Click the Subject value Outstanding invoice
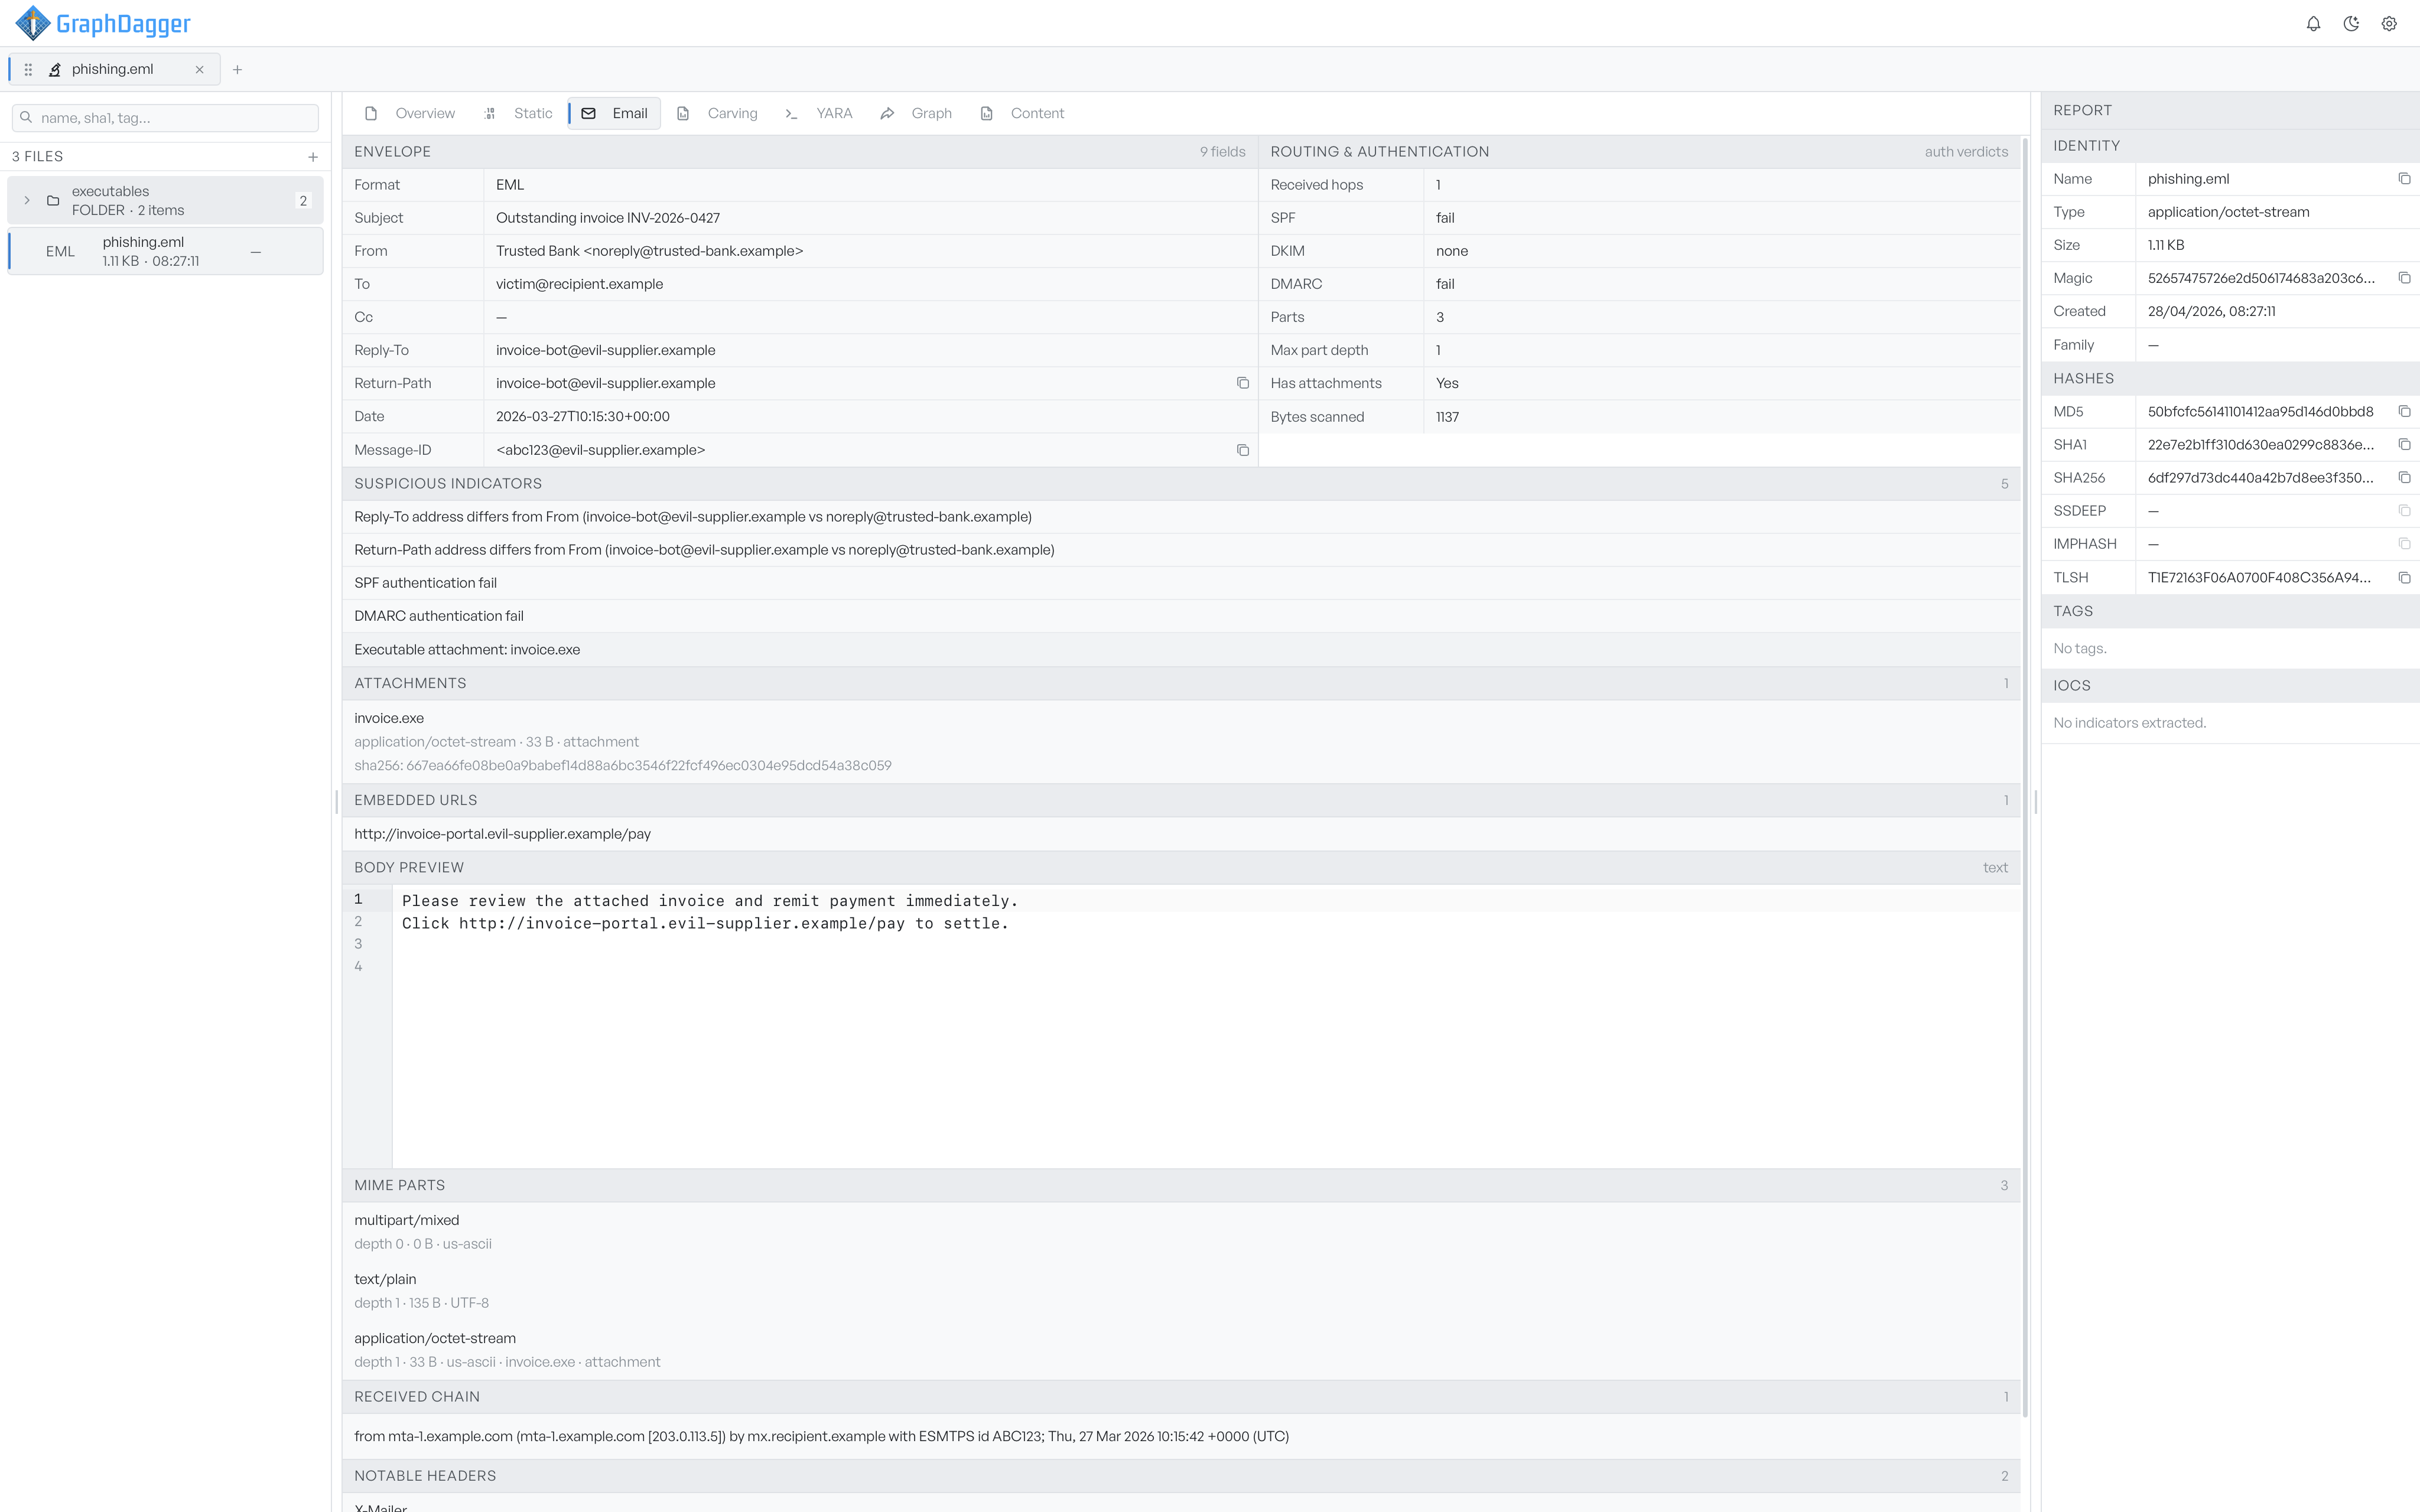2420x1512 pixels. (608, 218)
